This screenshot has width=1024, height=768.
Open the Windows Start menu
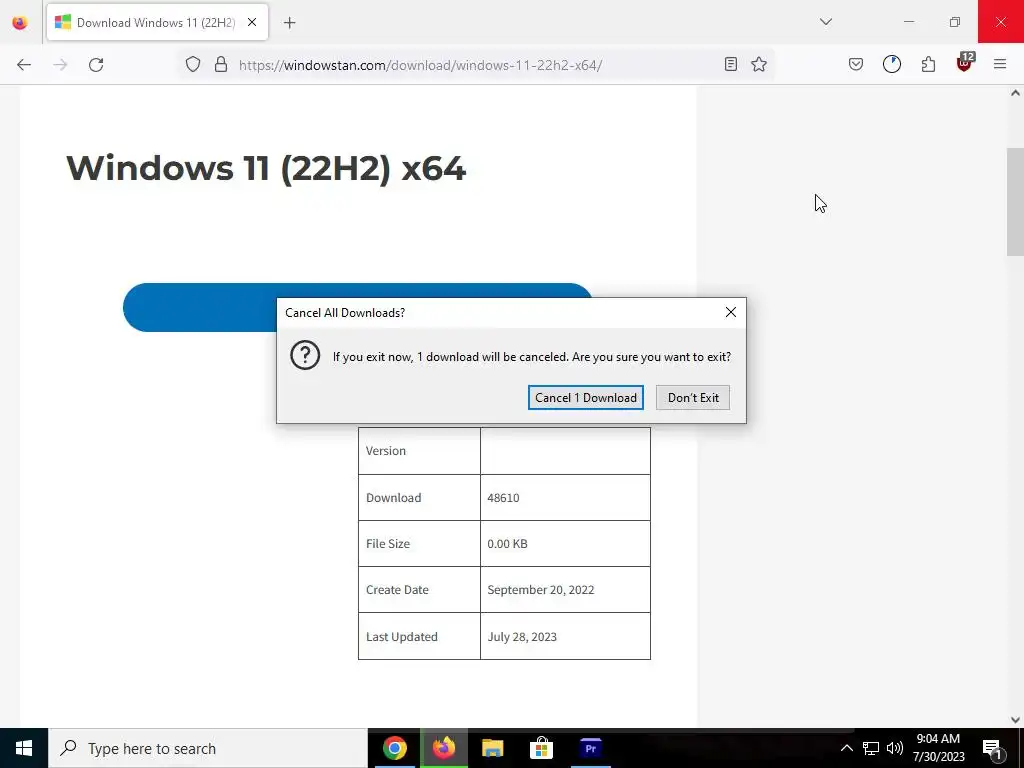(x=24, y=748)
